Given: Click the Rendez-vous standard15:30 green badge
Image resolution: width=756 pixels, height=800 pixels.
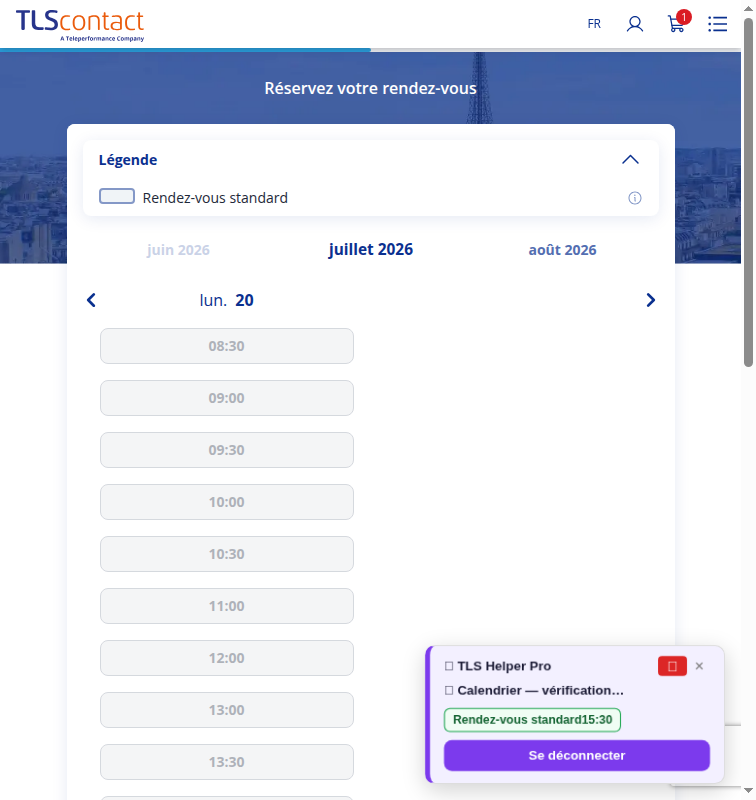Looking at the screenshot, I should (532, 720).
